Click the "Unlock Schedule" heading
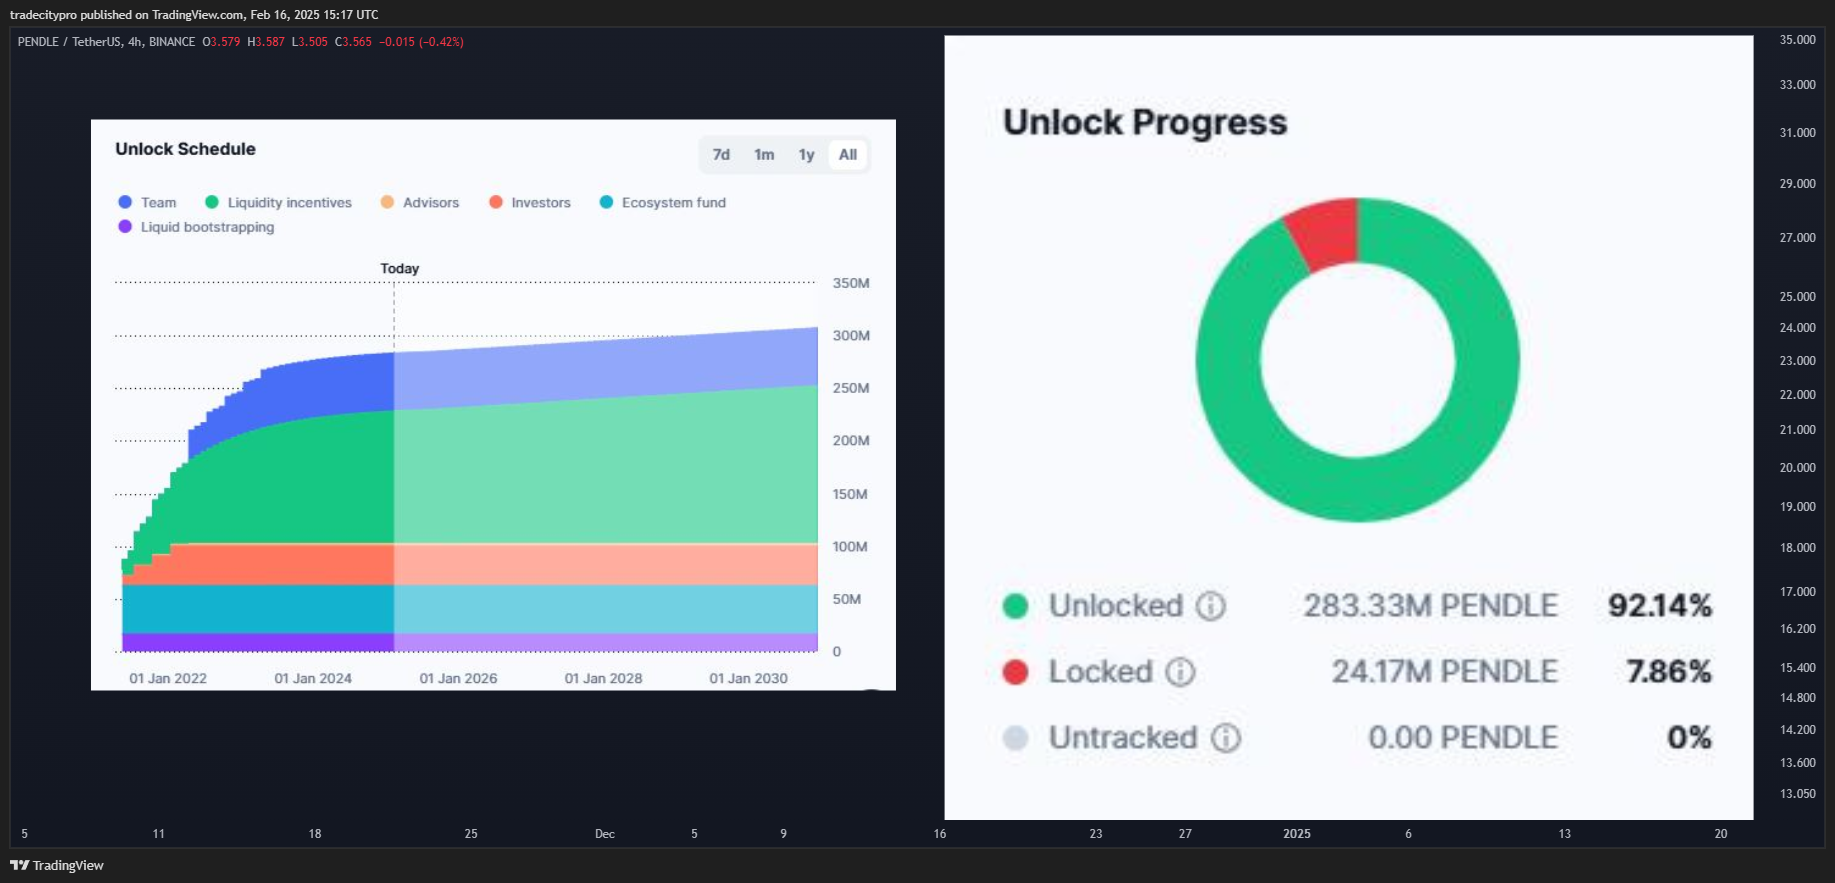 point(185,149)
